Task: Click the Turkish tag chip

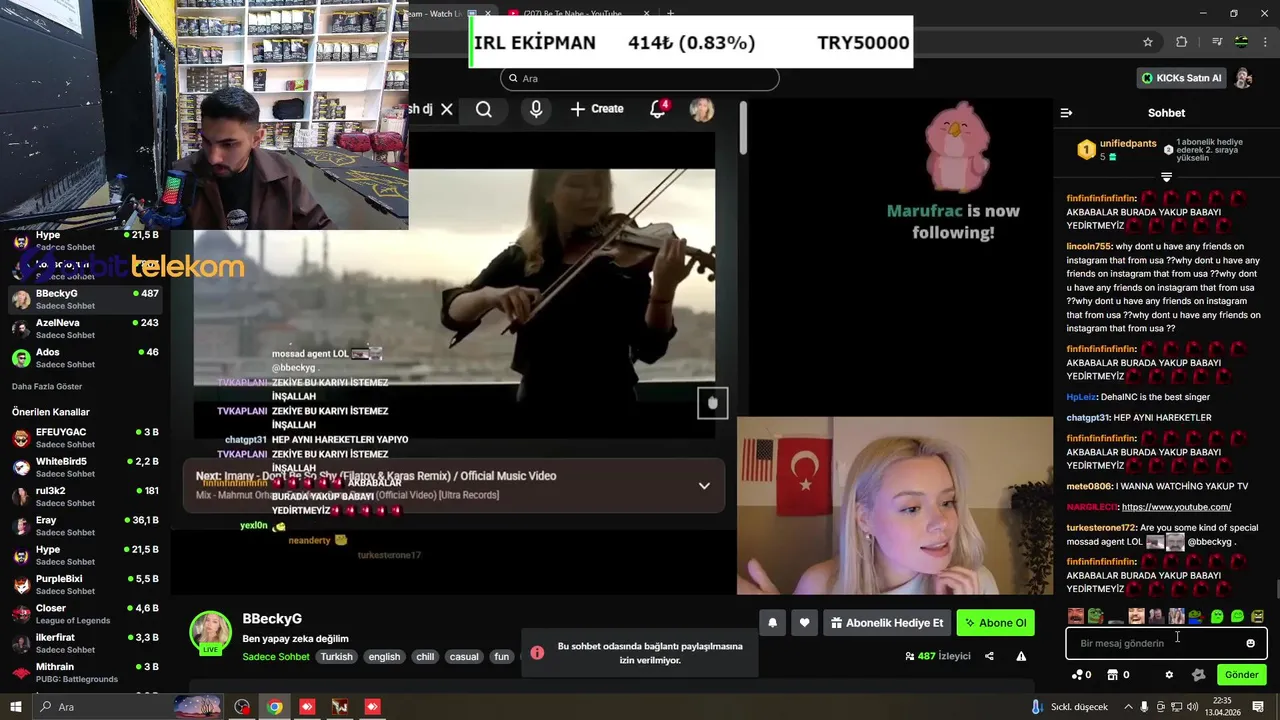Action: pos(336,657)
